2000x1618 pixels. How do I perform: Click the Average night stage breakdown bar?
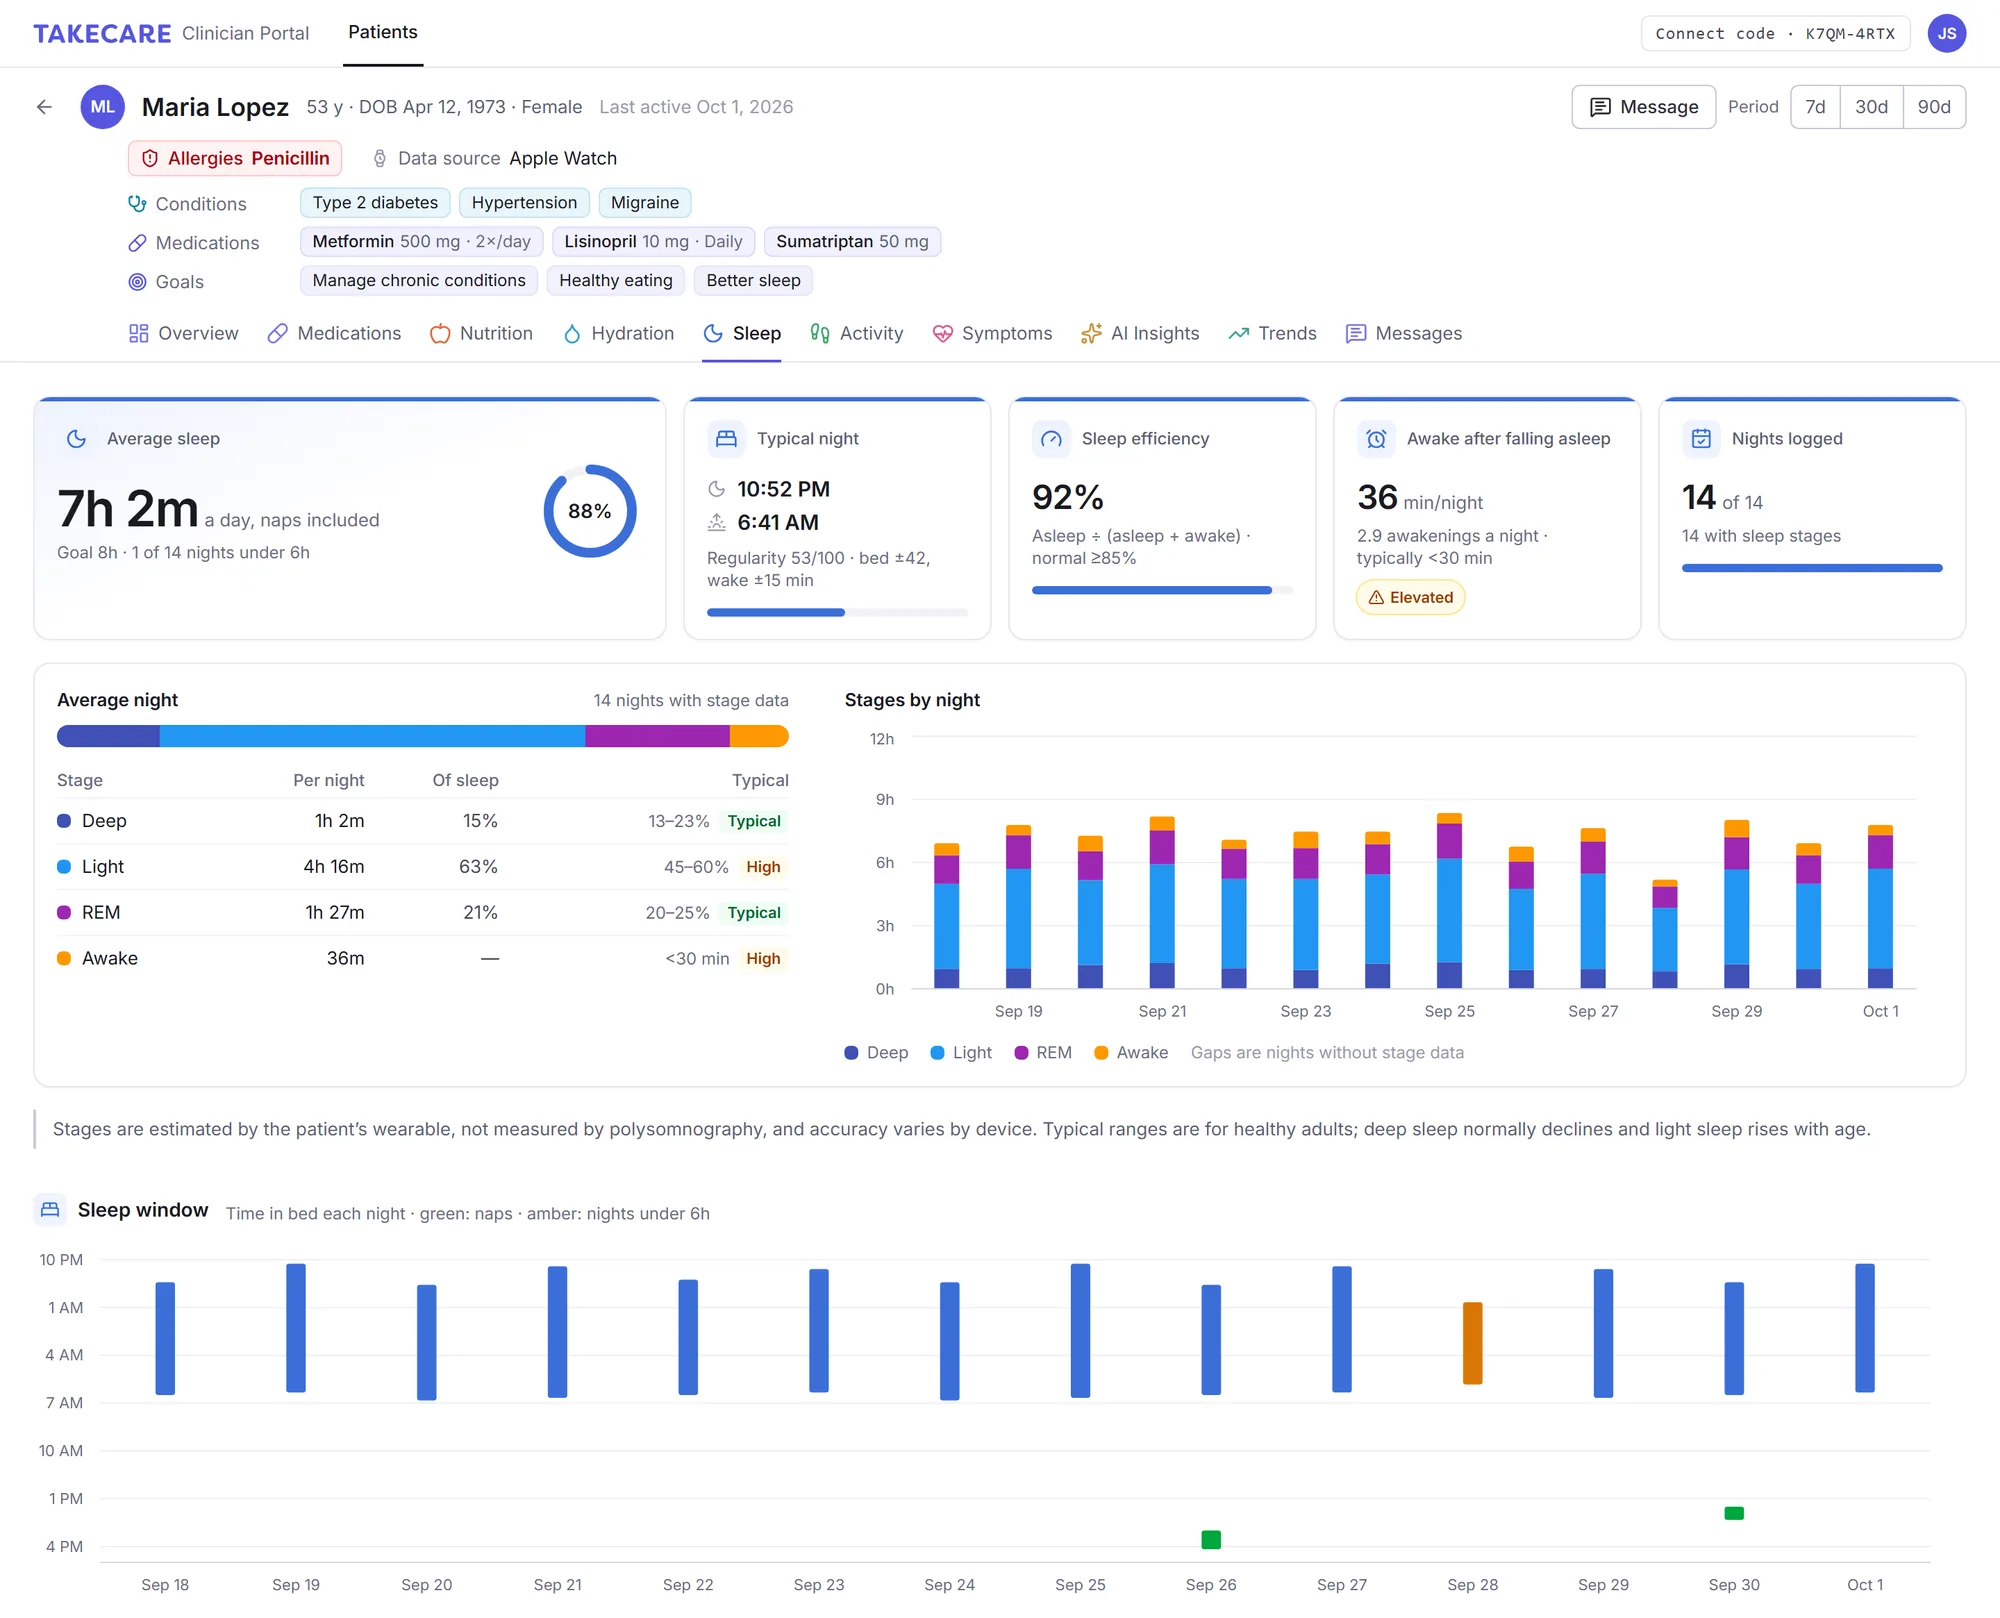pyautogui.click(x=423, y=737)
